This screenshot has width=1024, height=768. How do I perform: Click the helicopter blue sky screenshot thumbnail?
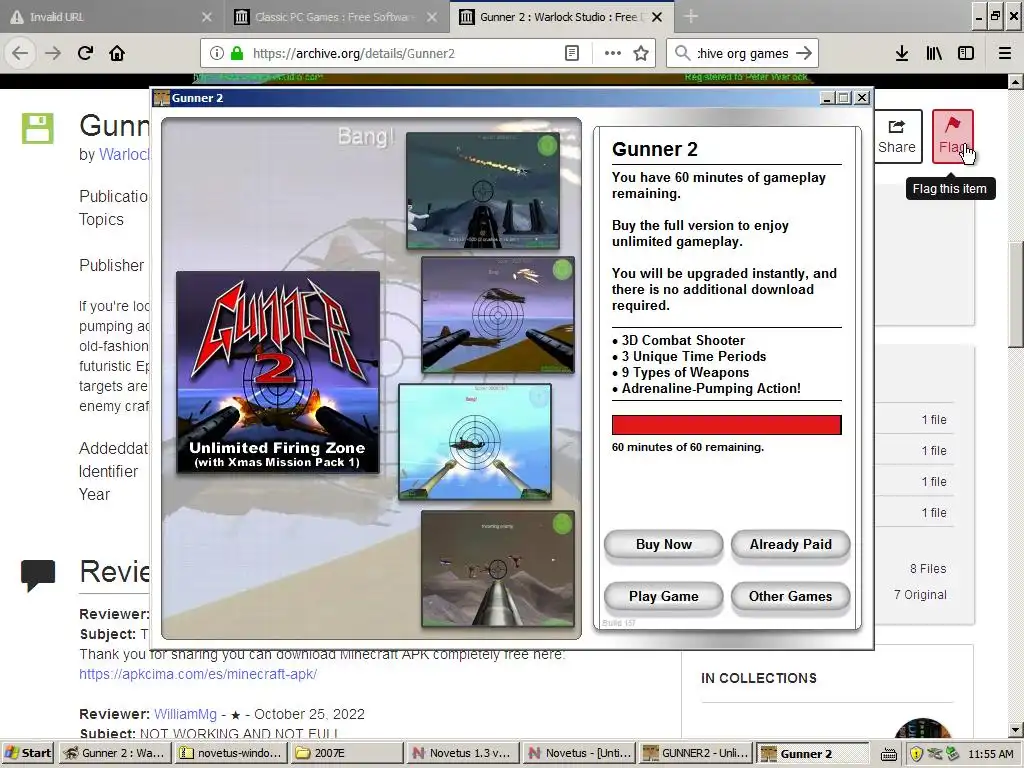(x=475, y=441)
